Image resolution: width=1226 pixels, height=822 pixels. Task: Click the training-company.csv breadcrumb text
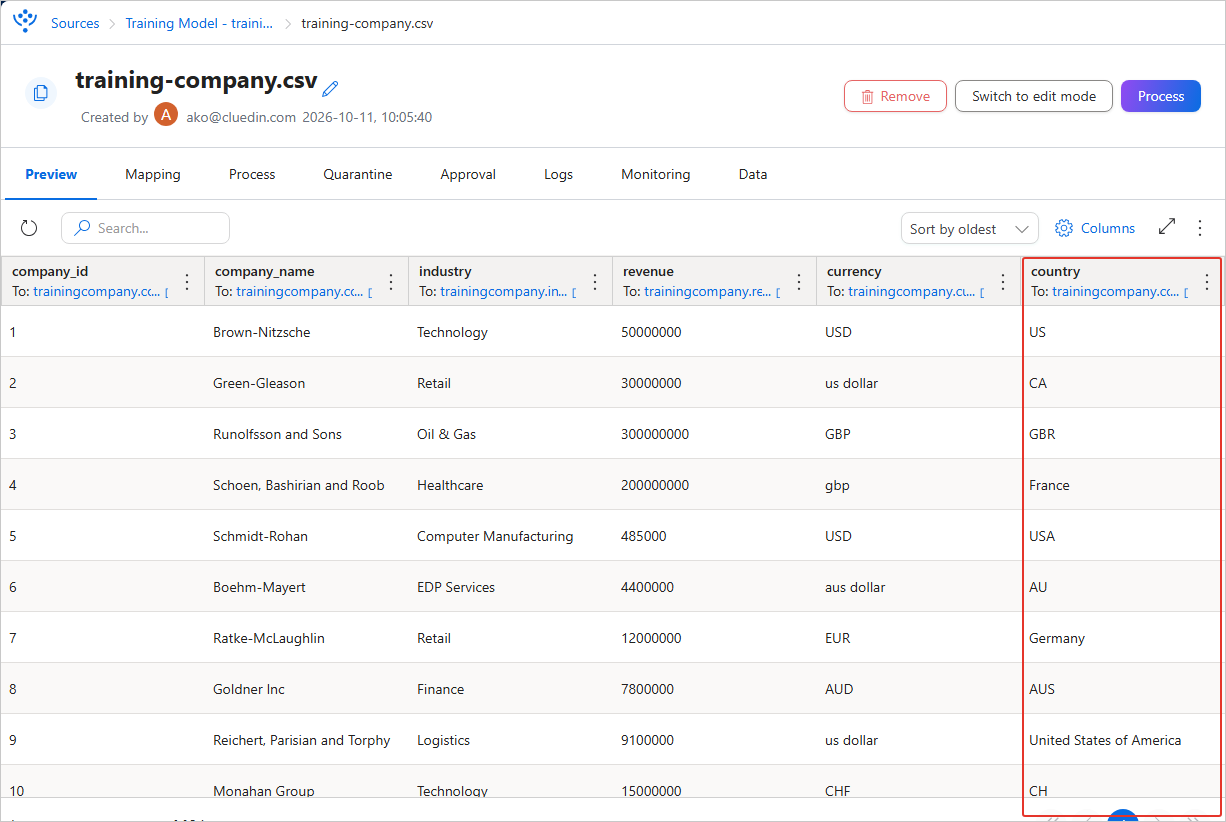[x=368, y=23]
